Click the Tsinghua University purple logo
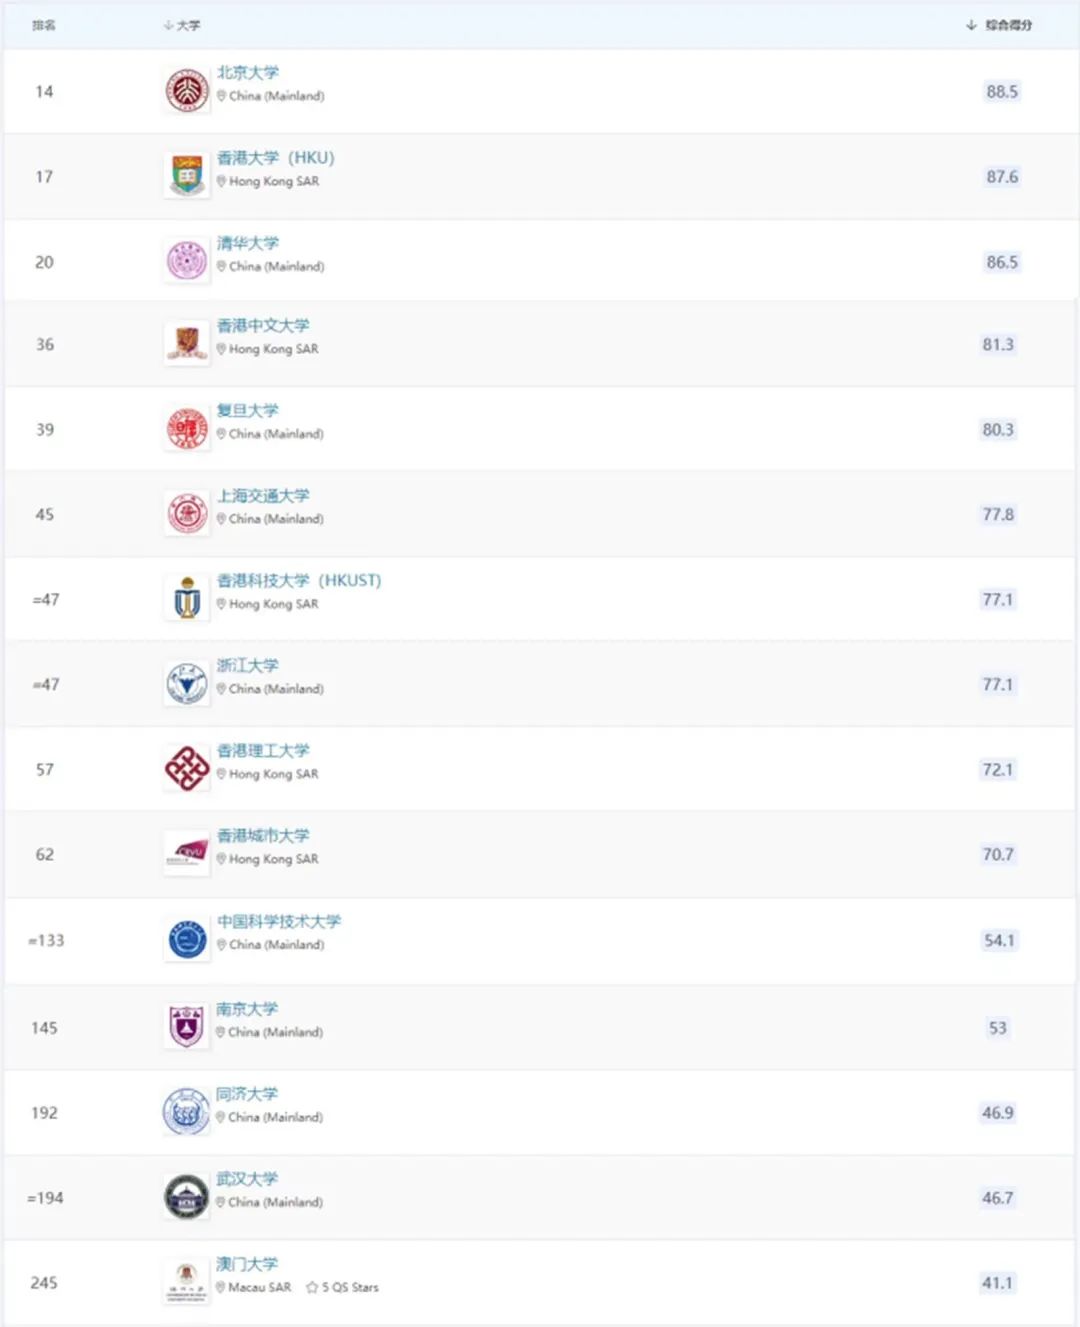The image size is (1080, 1327). pyautogui.click(x=187, y=261)
